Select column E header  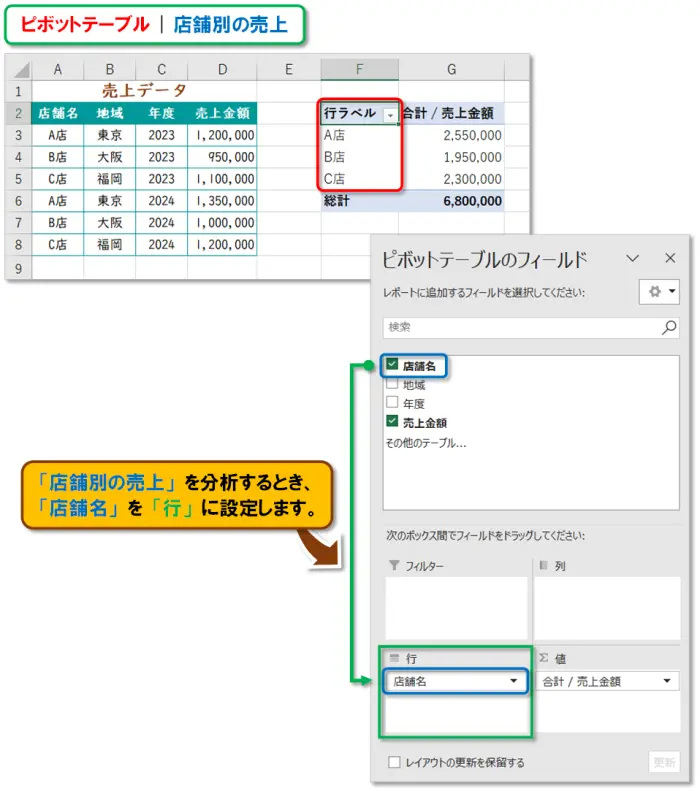(289, 70)
